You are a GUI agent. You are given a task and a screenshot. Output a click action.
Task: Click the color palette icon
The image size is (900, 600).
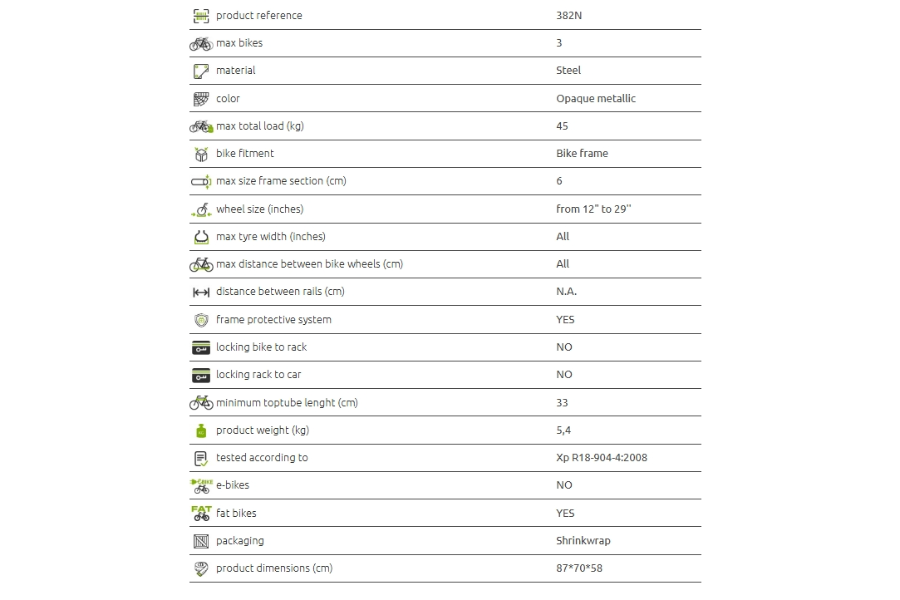pyautogui.click(x=201, y=99)
